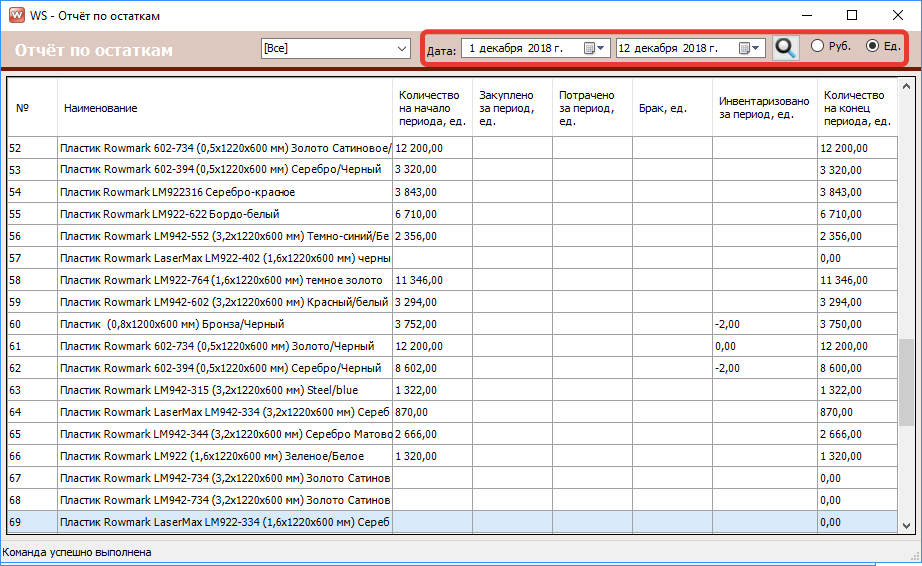
Task: Click row number 68 cell
Action: tap(32, 500)
